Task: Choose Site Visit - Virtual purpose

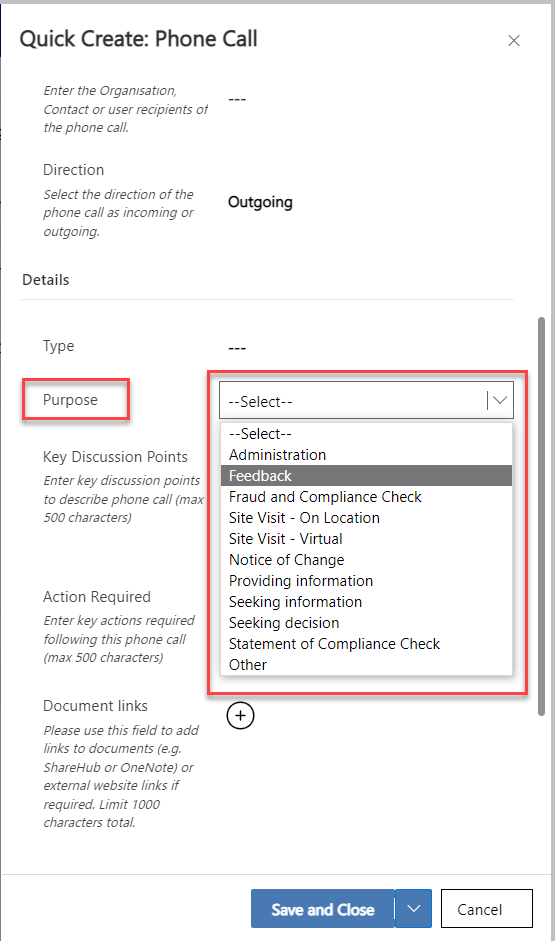Action: 366,539
